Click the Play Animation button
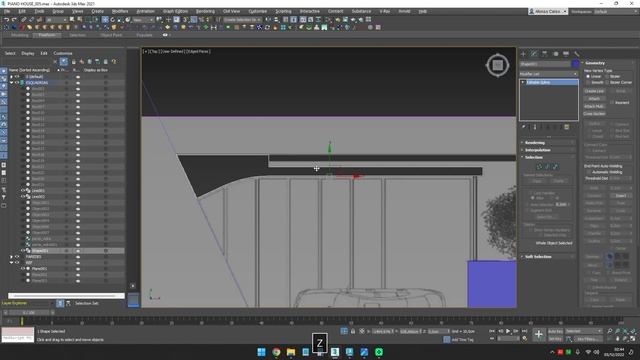The height and width of the screenshot is (360, 640). (508, 331)
